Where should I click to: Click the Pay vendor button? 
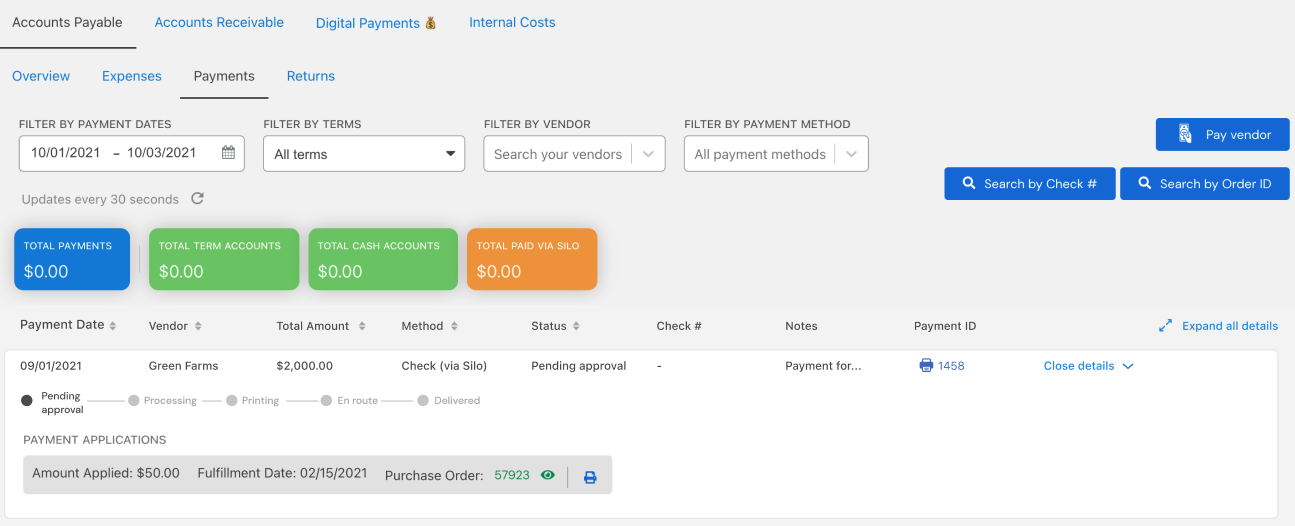tap(1222, 135)
